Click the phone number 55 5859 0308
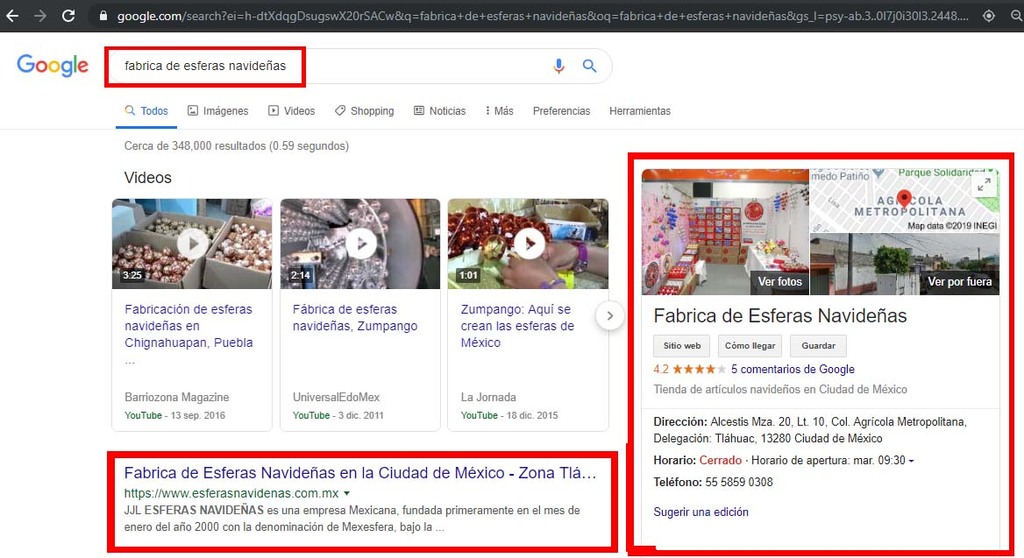The image size is (1024, 558). [x=739, y=482]
